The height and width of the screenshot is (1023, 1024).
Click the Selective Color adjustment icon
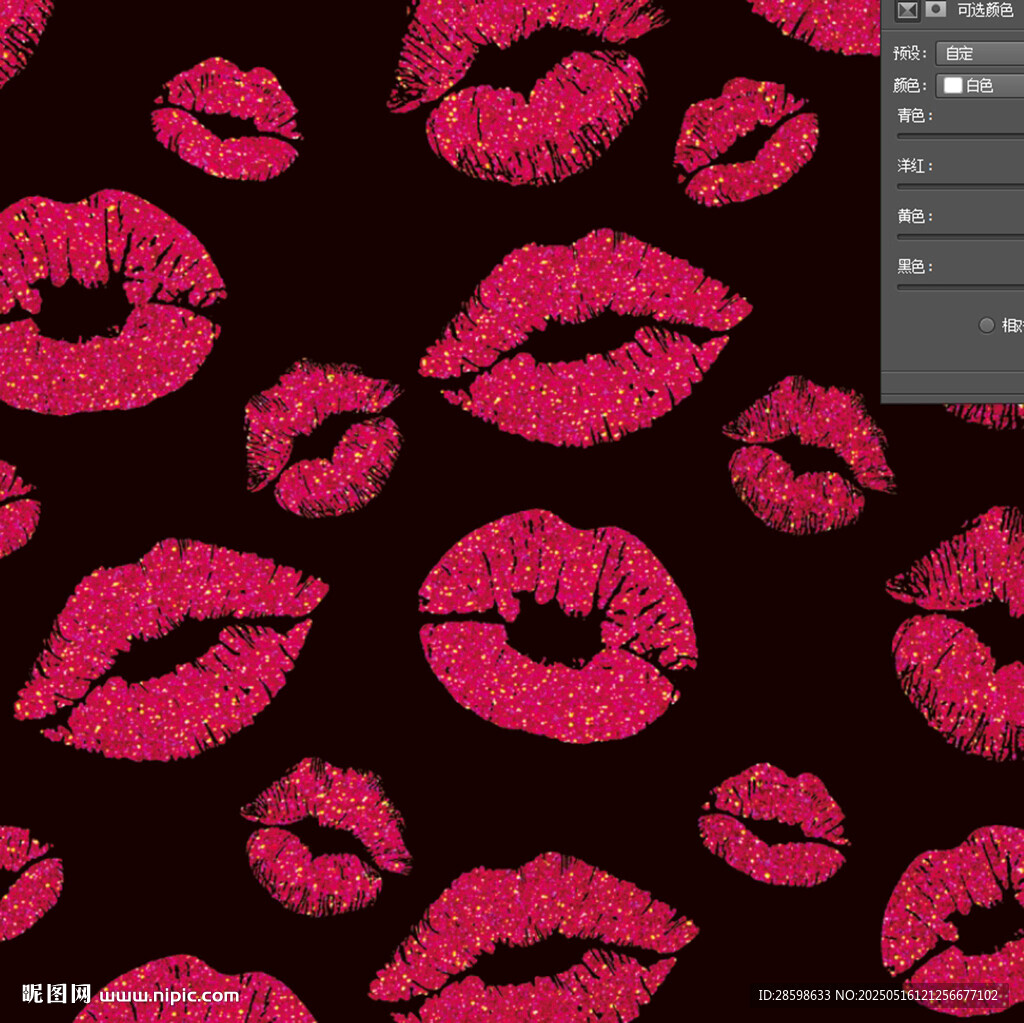(907, 10)
